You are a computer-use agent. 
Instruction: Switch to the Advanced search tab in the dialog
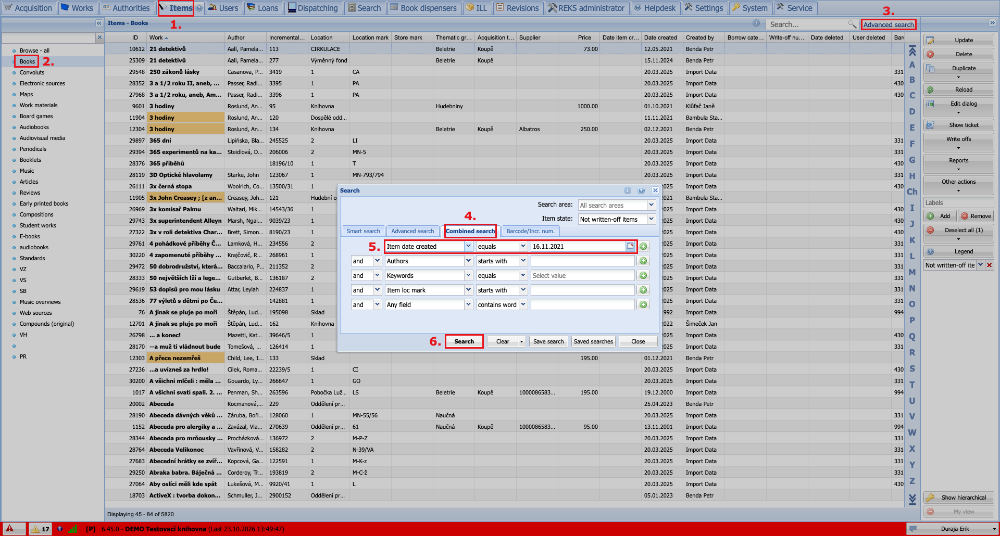click(x=413, y=230)
